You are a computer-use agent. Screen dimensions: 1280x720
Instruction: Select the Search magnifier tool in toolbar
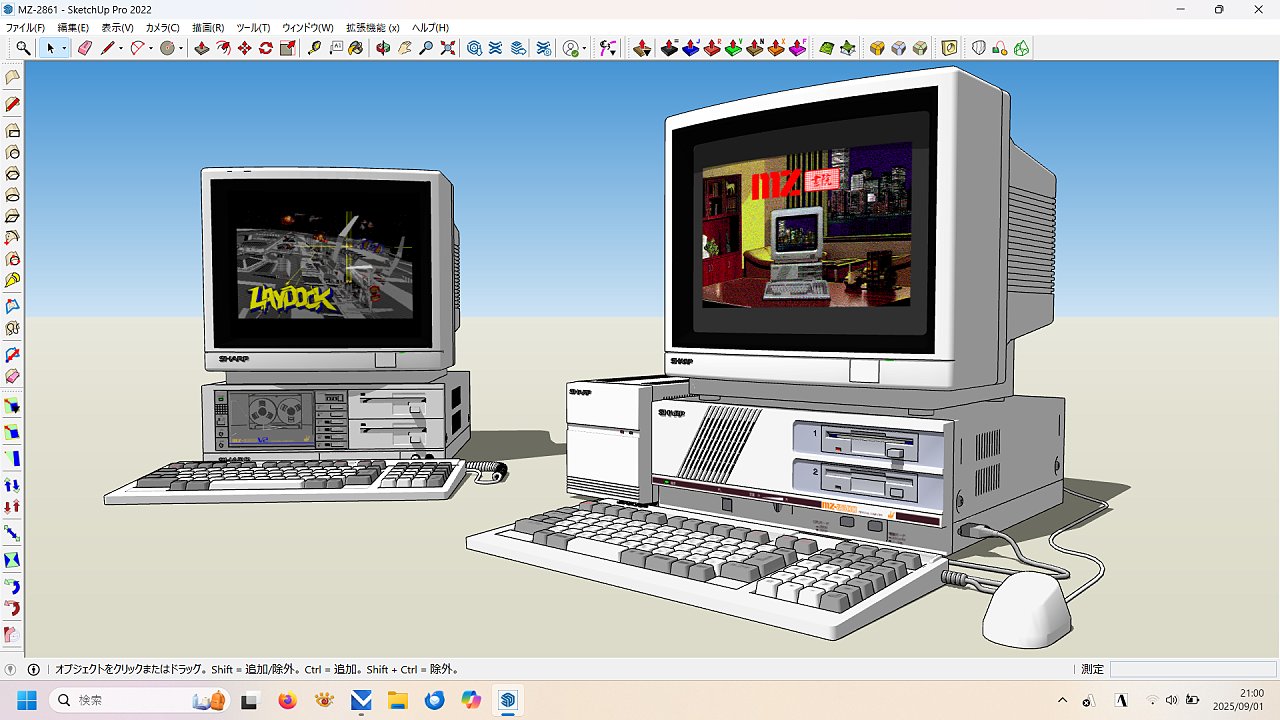pos(23,48)
